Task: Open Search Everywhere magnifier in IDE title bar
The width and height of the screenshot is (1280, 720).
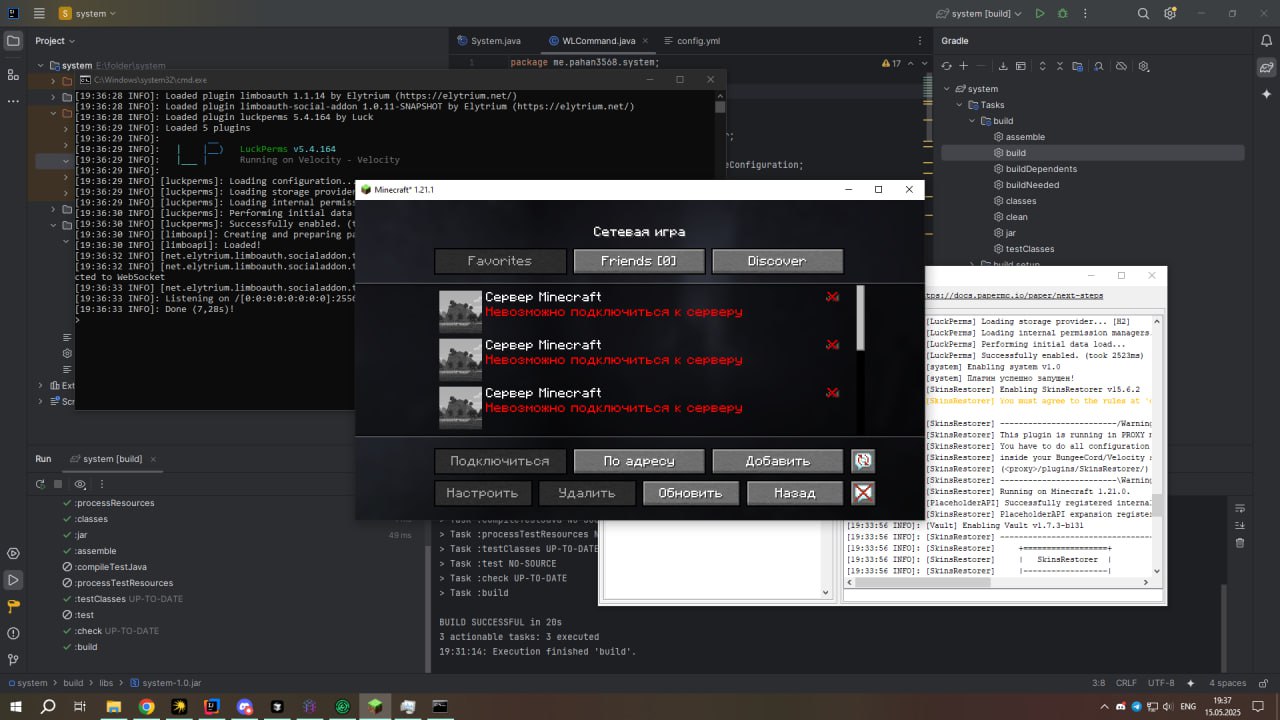Action: pyautogui.click(x=1144, y=14)
